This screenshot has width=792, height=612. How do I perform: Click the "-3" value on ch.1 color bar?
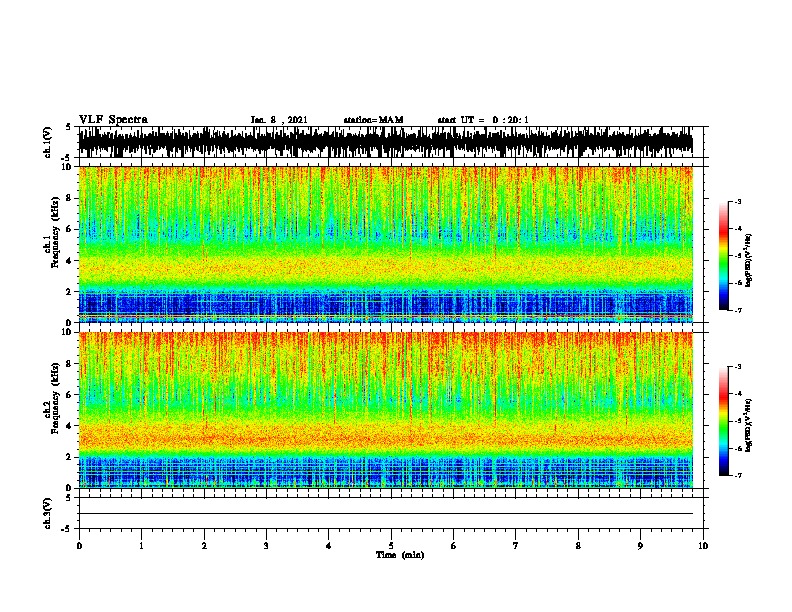737,201
